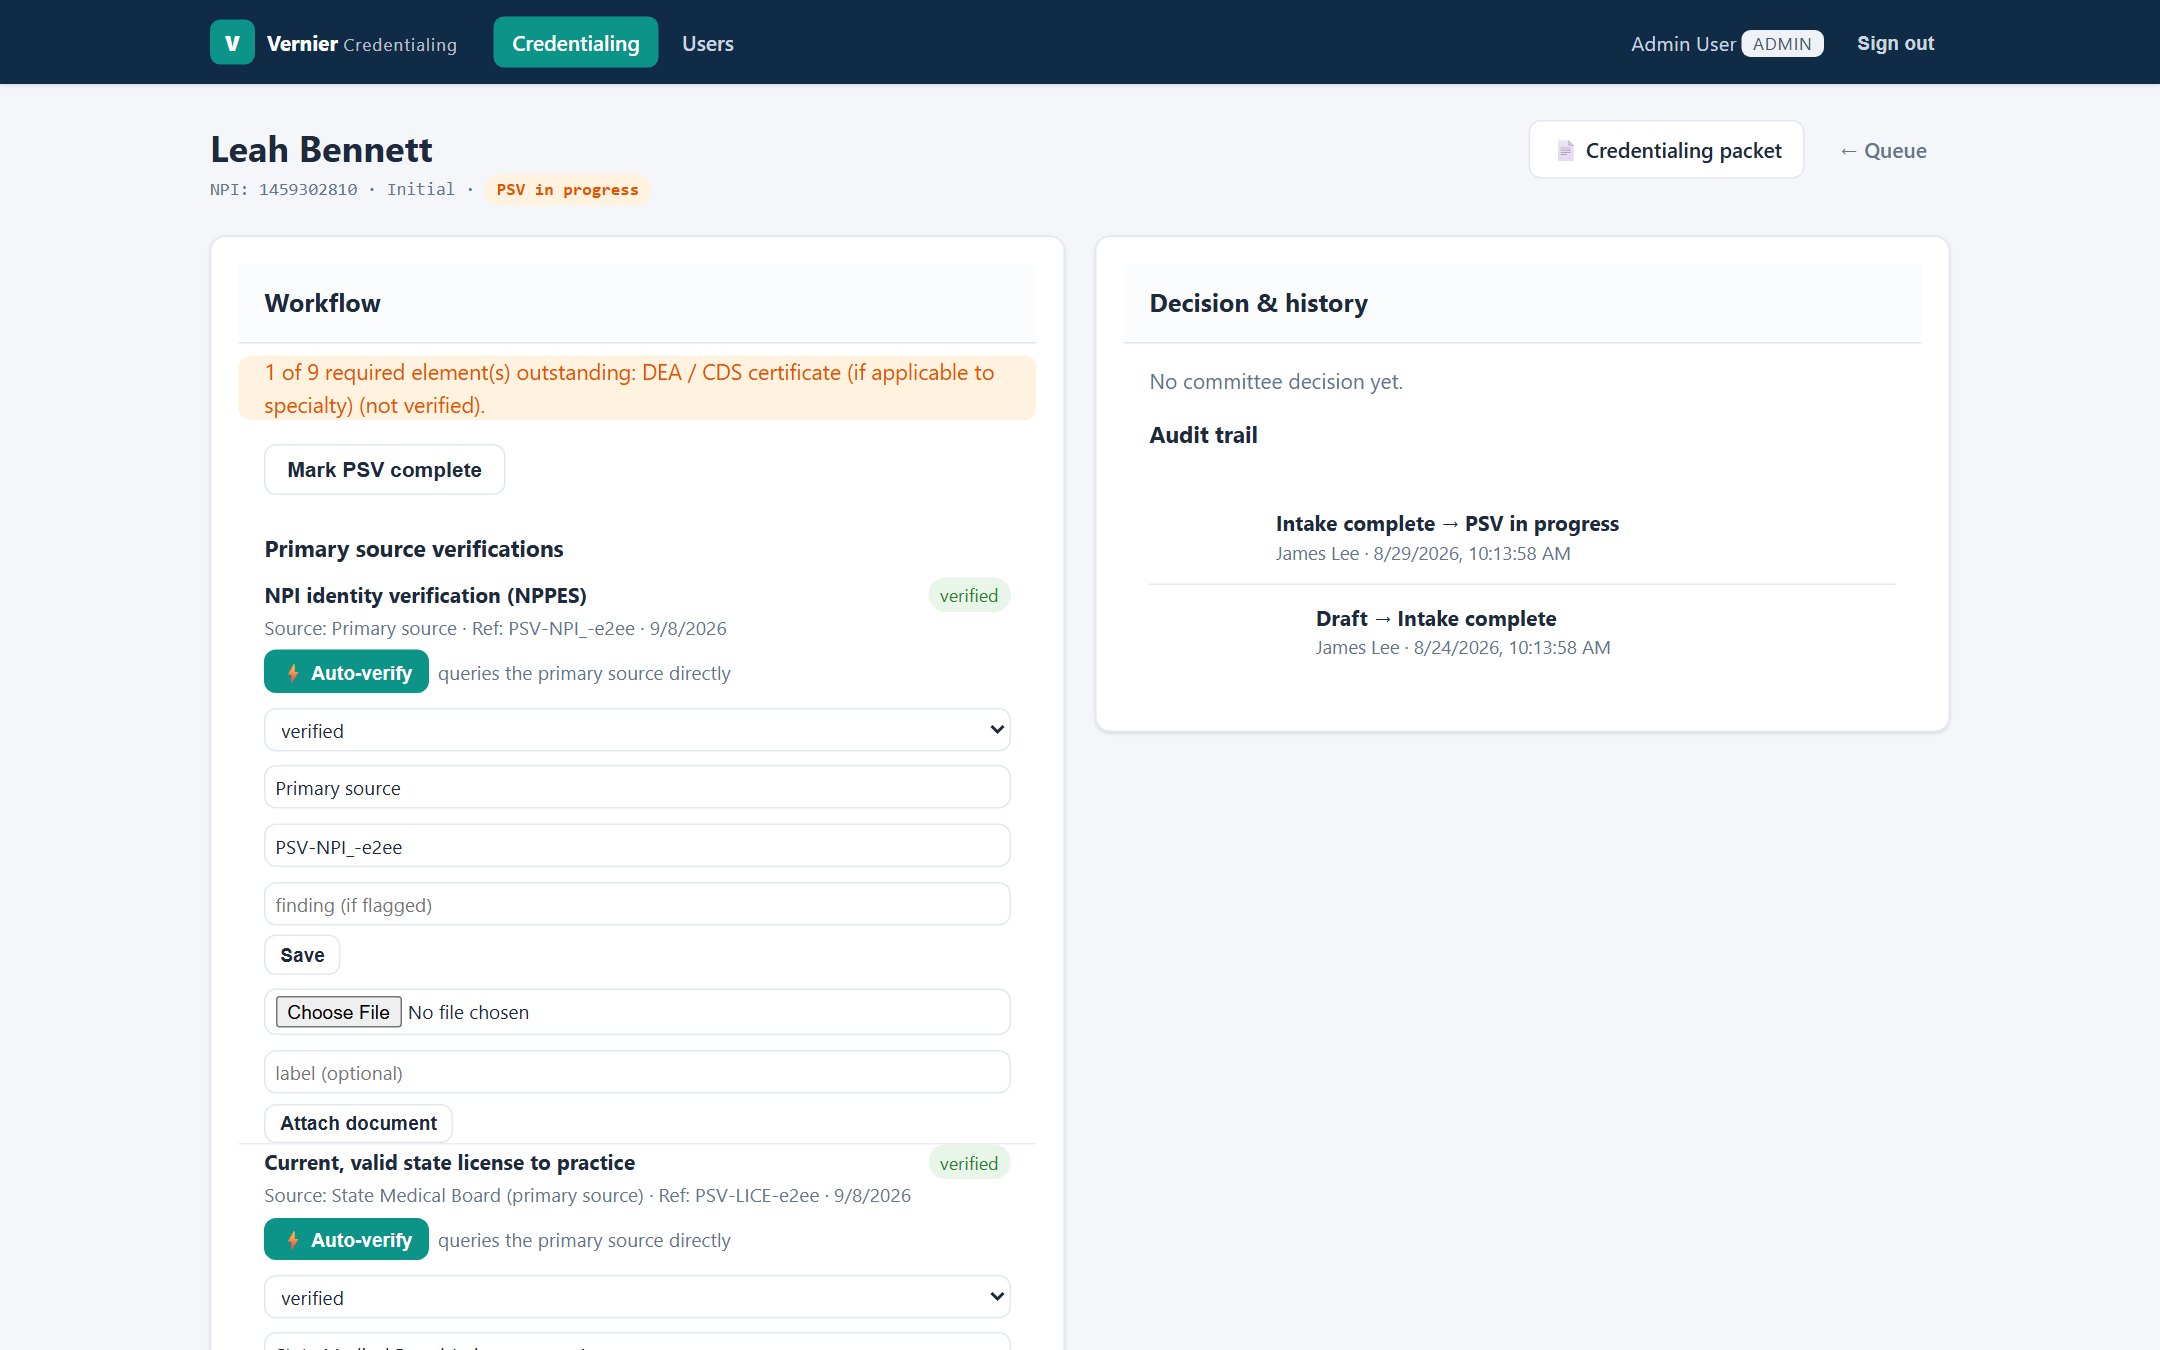This screenshot has height=1350, width=2160.
Task: Click 'James Lee · 8/24/2026, 10:13:58 AM' timestamp
Action: 1463,647
